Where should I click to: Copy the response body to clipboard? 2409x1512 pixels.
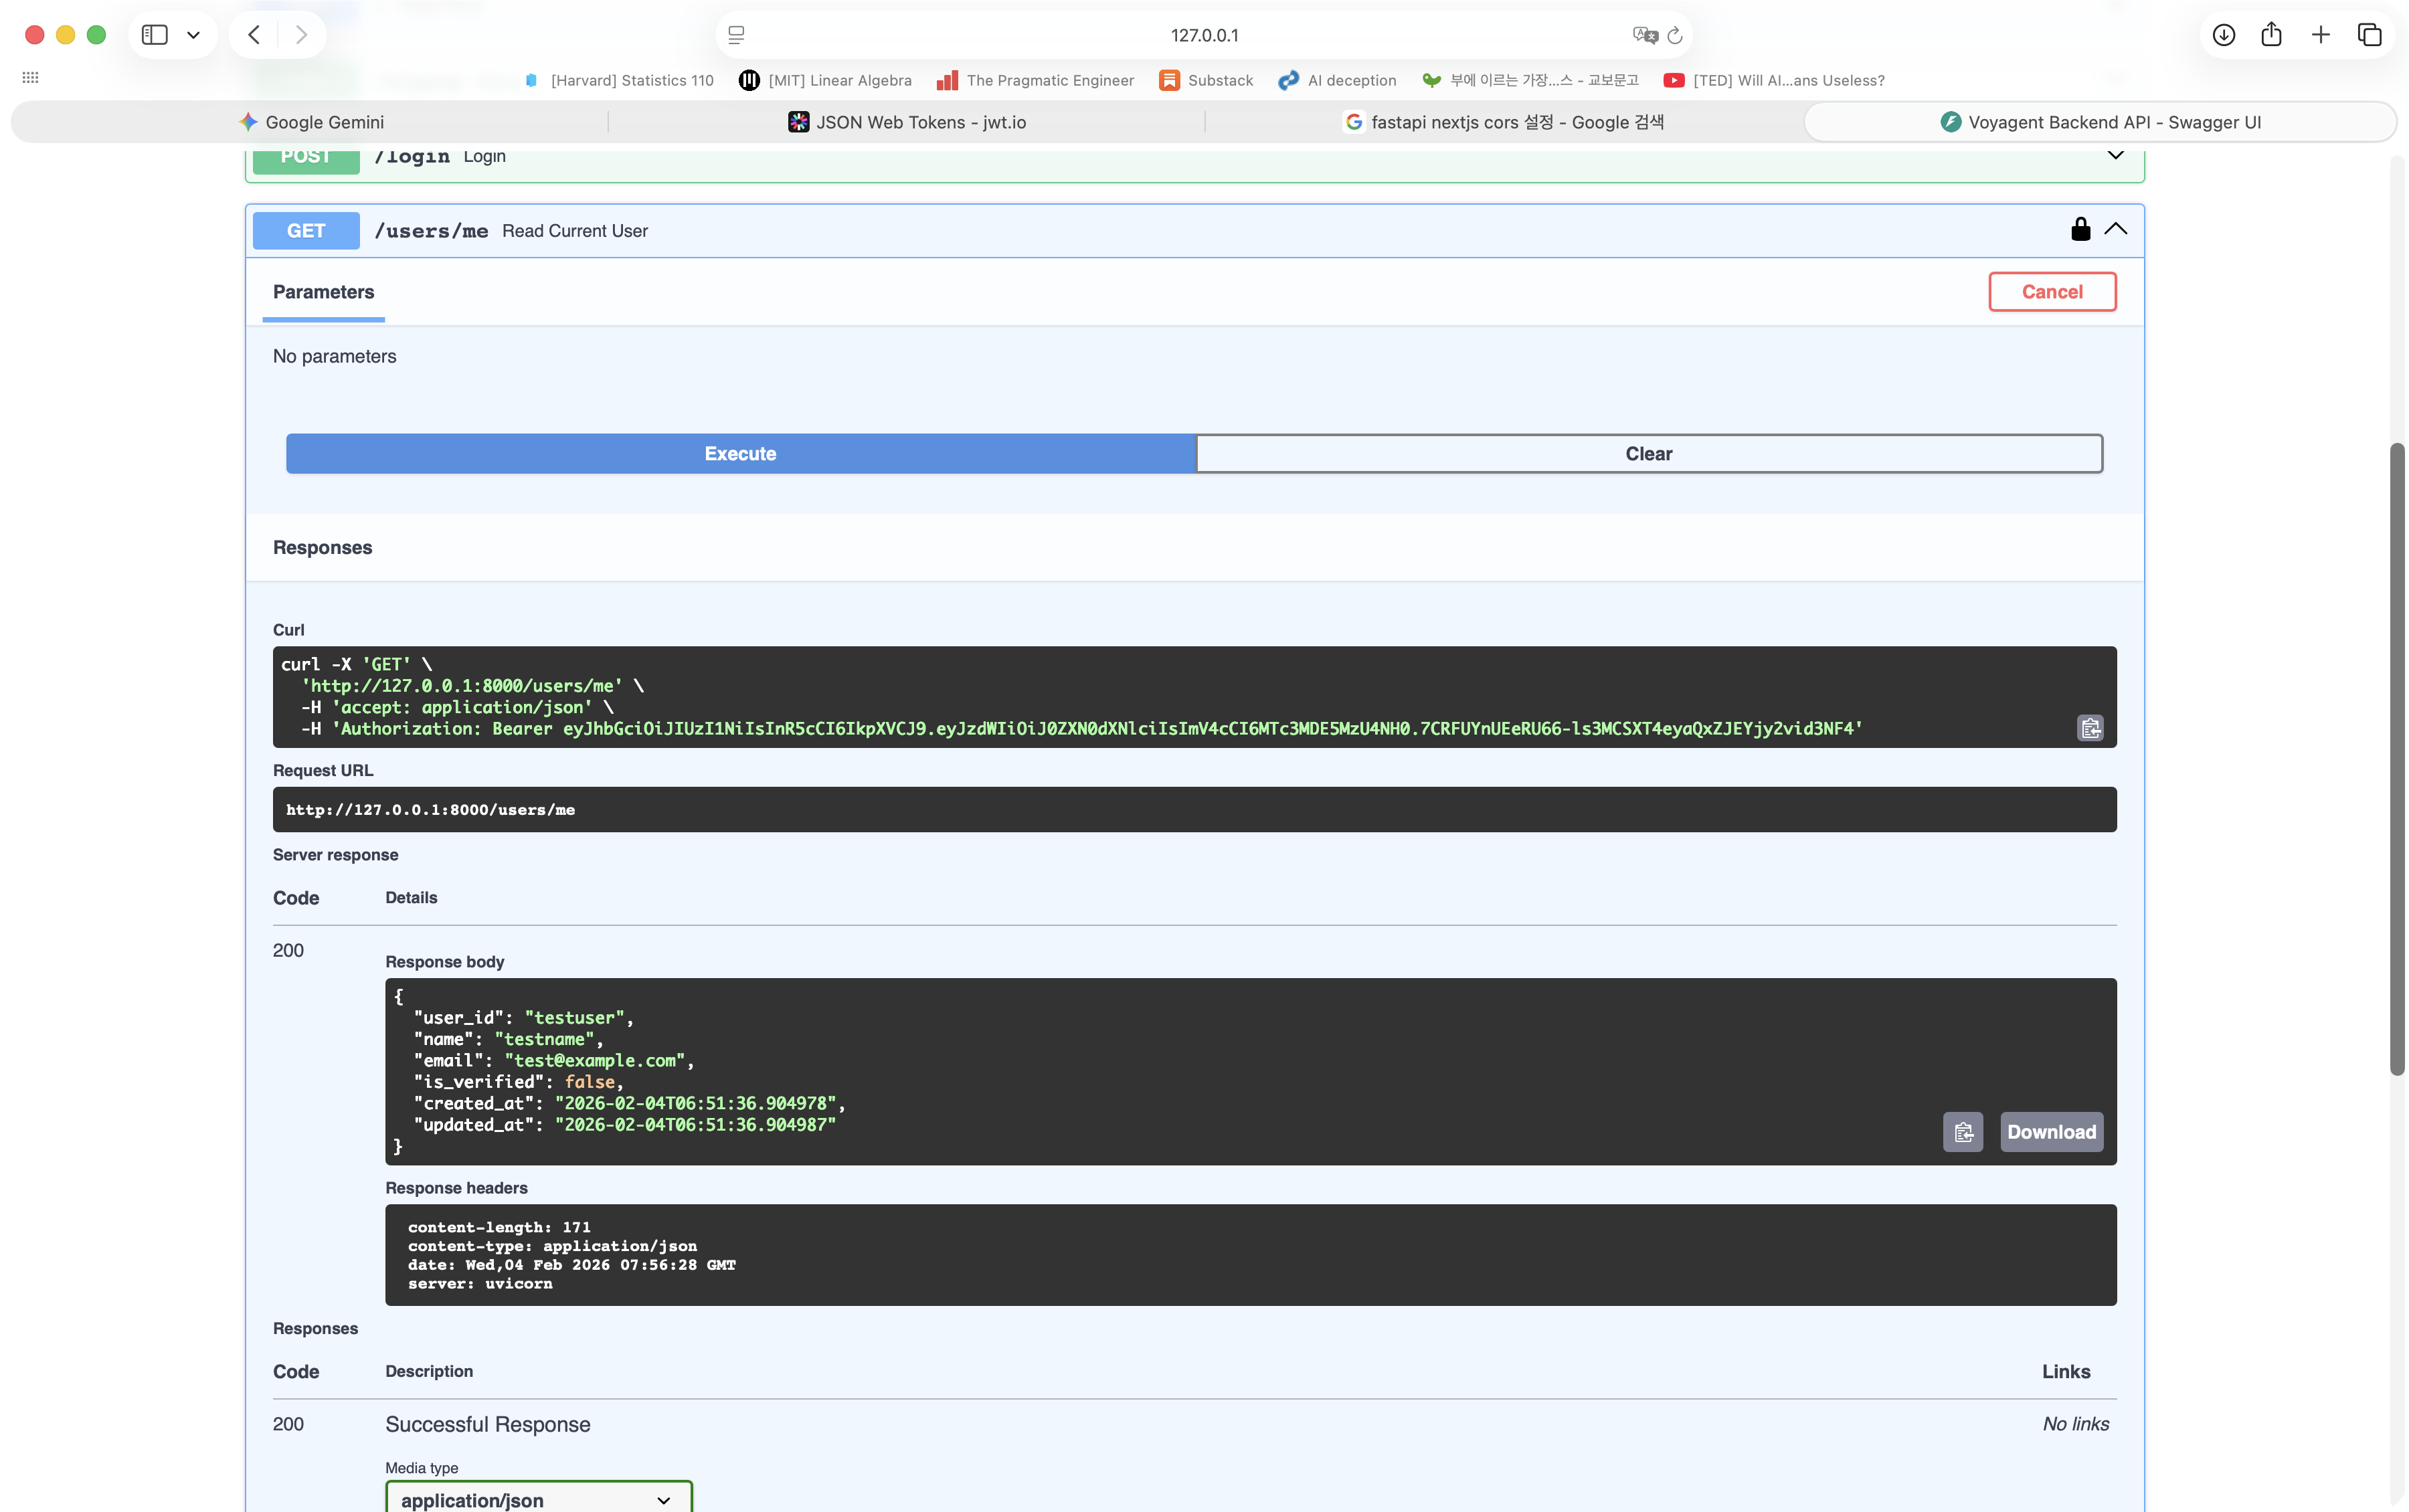pyautogui.click(x=1962, y=1132)
